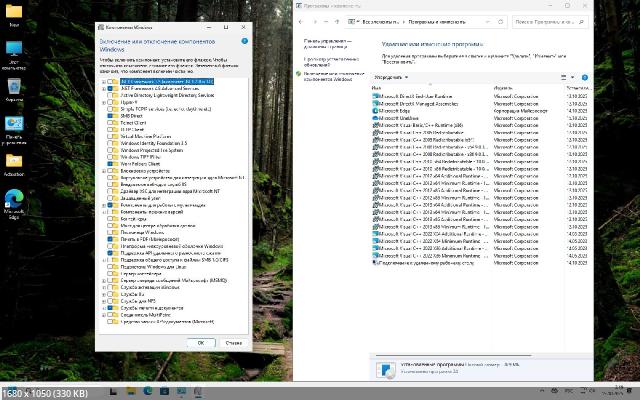Open the Activation folder on the desktop
Image resolution: width=640 pixels, height=400 pixels.
coord(14,161)
